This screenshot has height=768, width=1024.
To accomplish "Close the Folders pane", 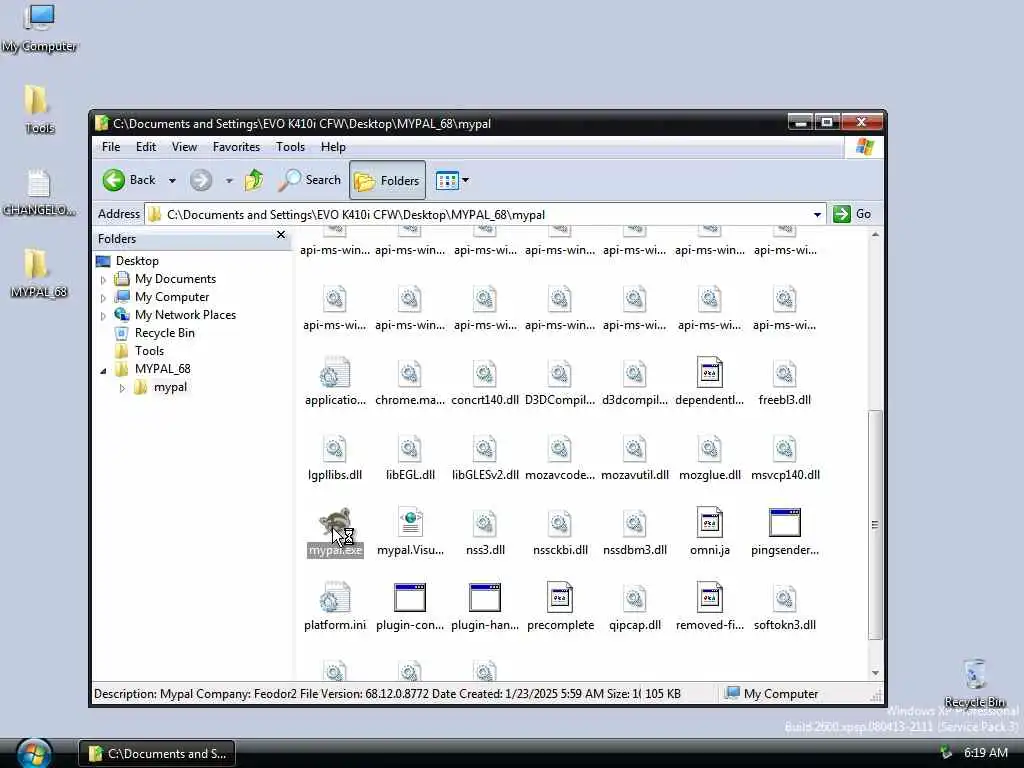I will [x=281, y=234].
